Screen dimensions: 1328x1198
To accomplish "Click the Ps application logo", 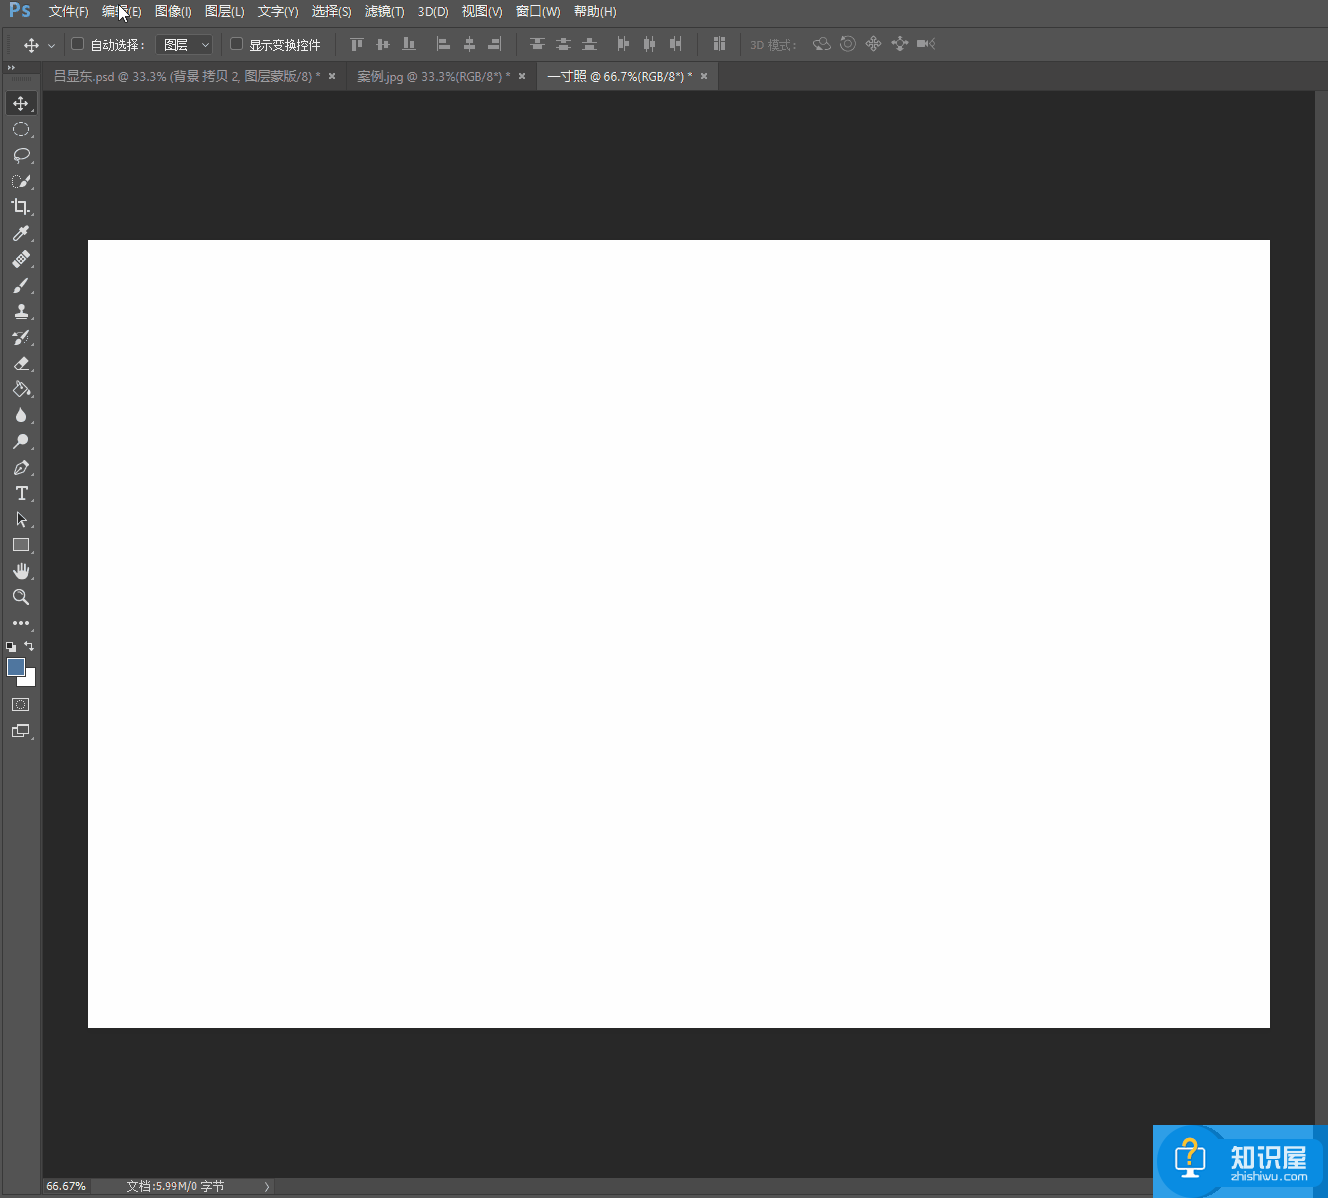I will [x=20, y=11].
